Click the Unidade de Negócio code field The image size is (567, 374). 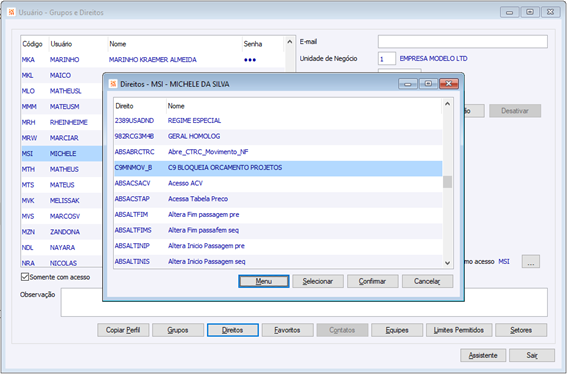coord(387,59)
